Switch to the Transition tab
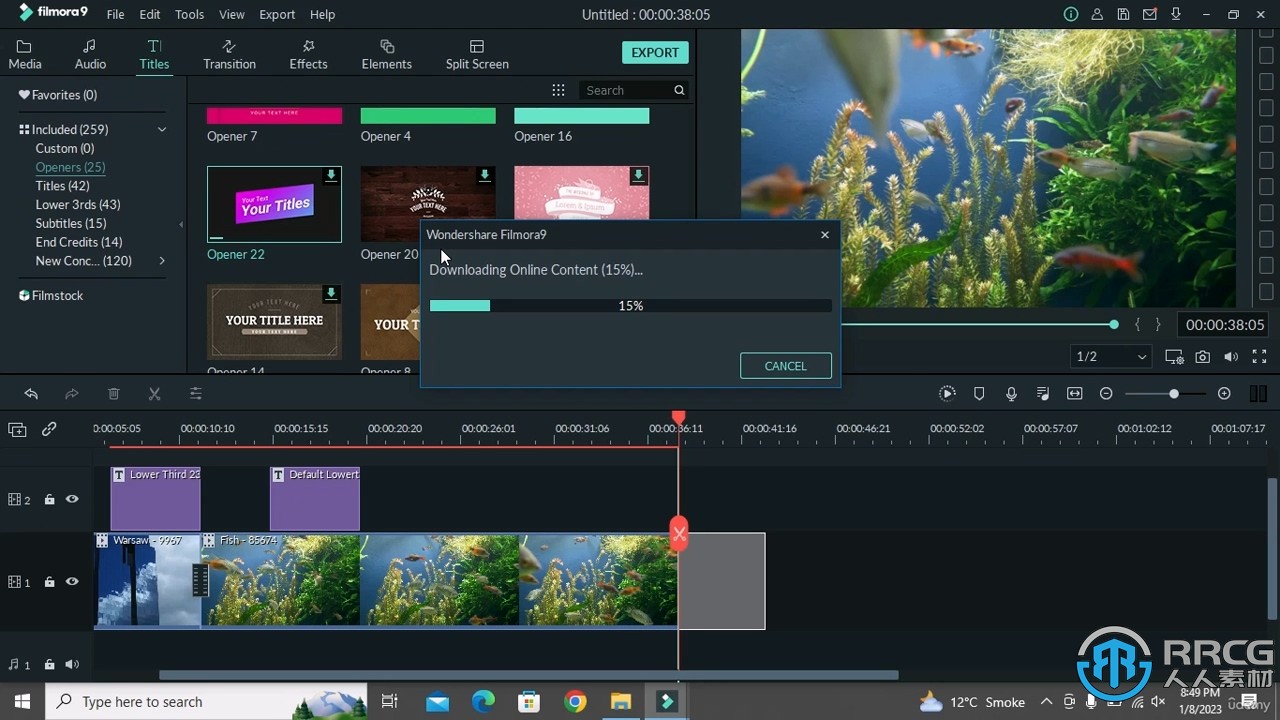1280x720 pixels. (229, 55)
